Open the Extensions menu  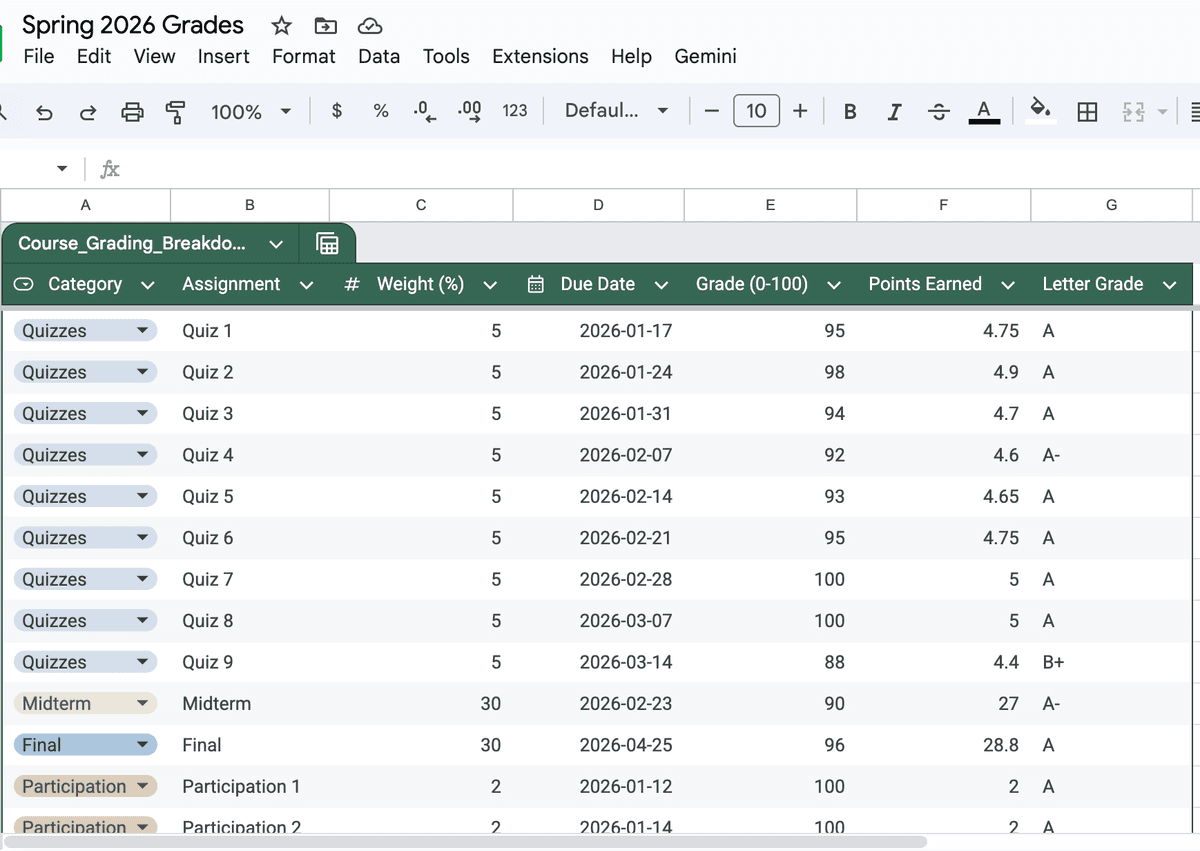(540, 56)
